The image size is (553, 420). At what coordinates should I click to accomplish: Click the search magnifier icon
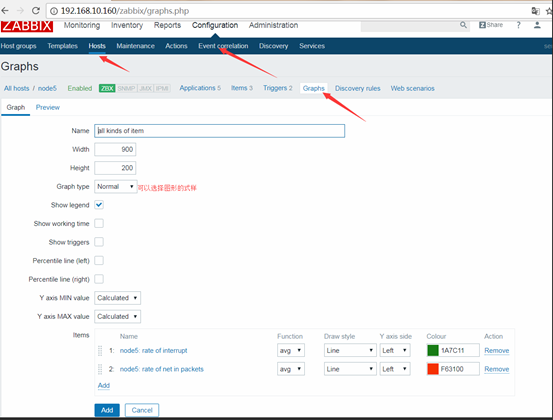tap(463, 25)
